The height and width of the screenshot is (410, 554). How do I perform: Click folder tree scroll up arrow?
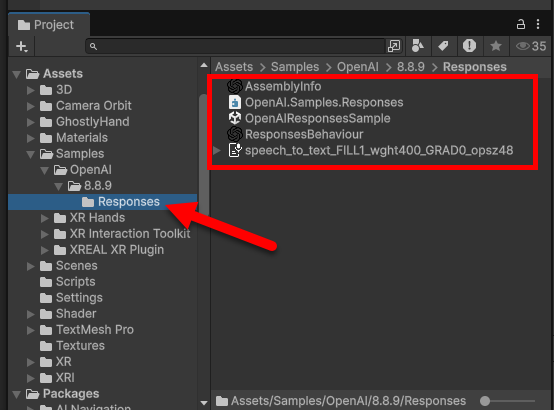click(x=204, y=65)
